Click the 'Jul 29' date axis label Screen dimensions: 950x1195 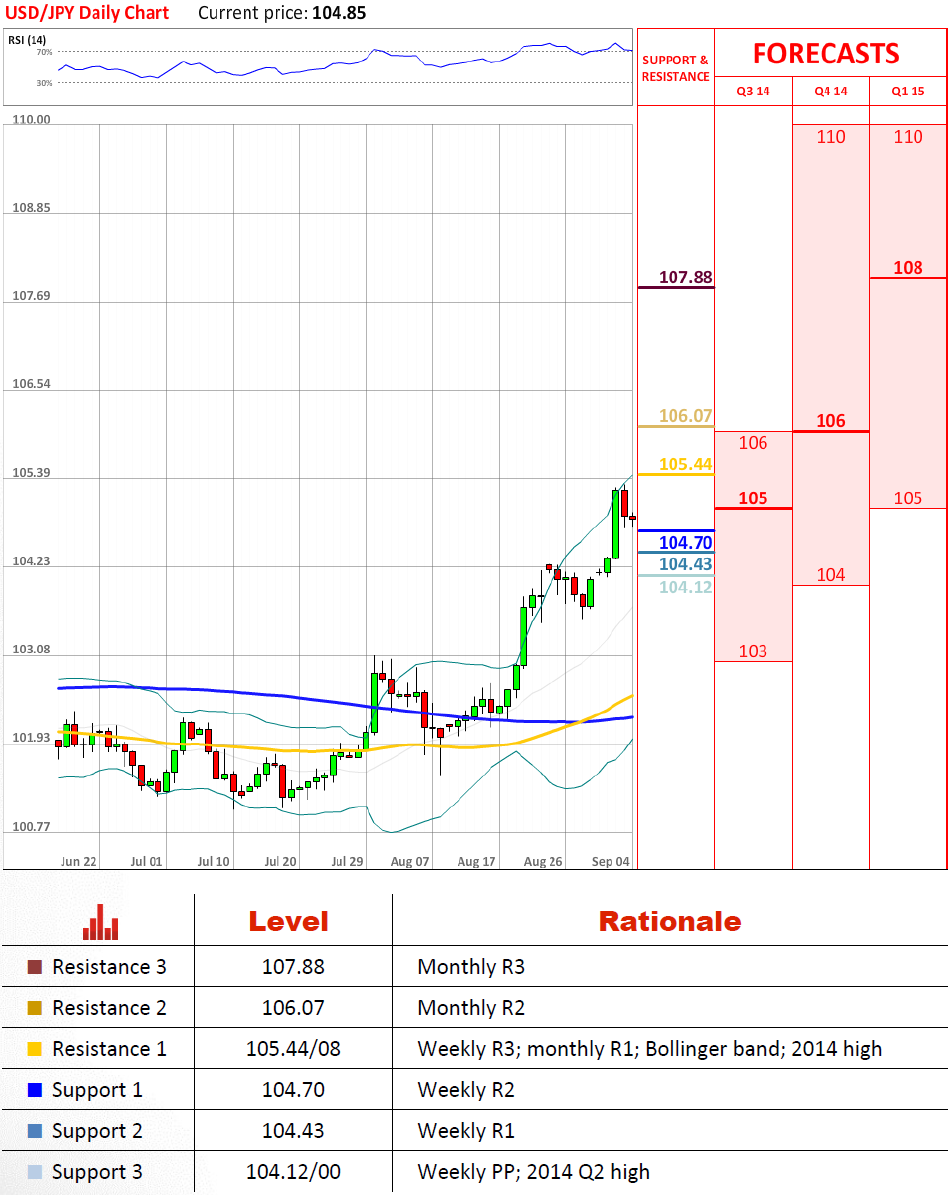point(347,861)
